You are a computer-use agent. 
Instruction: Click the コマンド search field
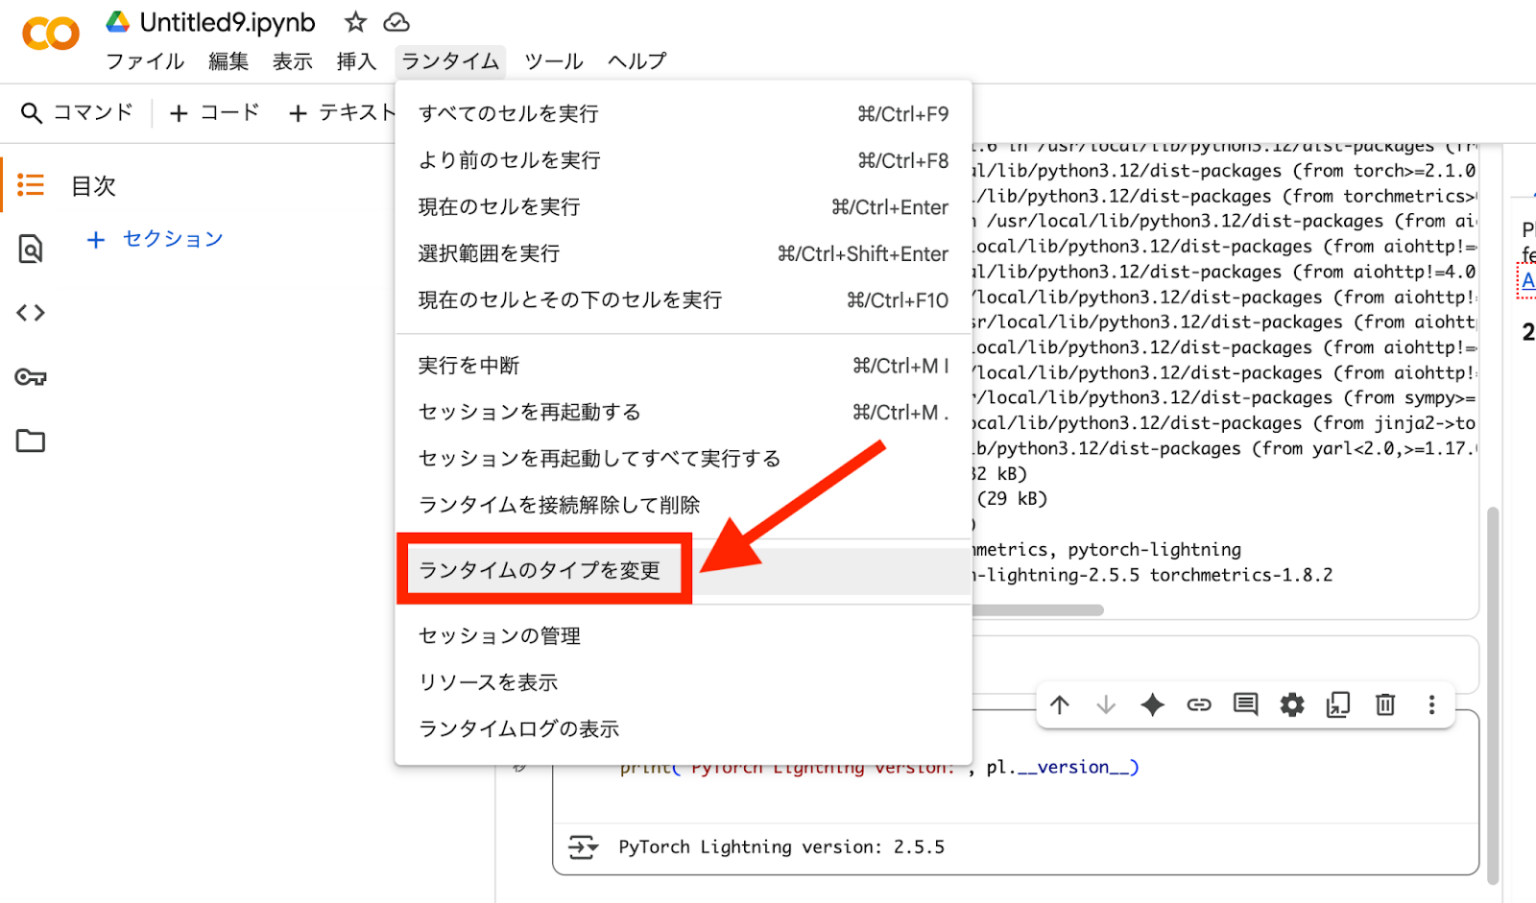80,112
